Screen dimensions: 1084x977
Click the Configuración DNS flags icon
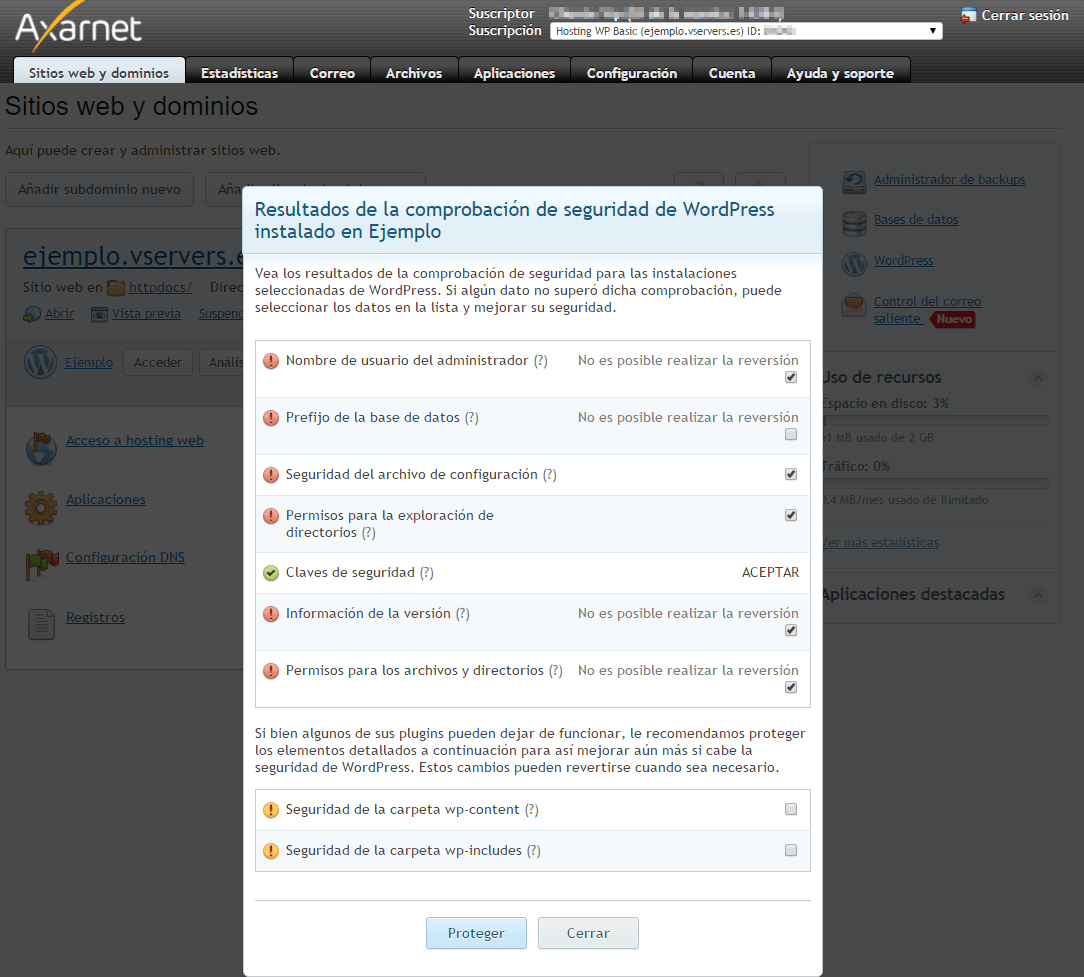tap(41, 565)
